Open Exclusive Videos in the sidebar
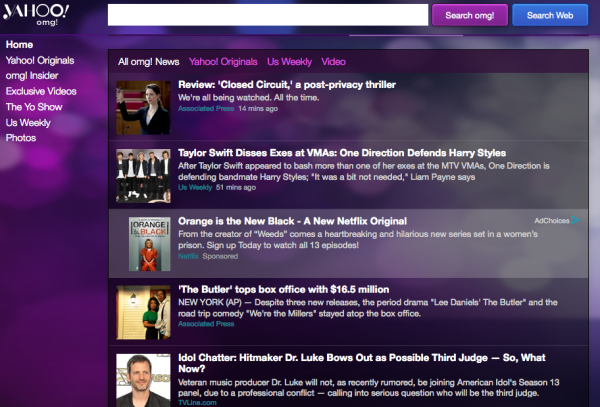Viewport: 600px width, 407px height. pyautogui.click(x=41, y=91)
